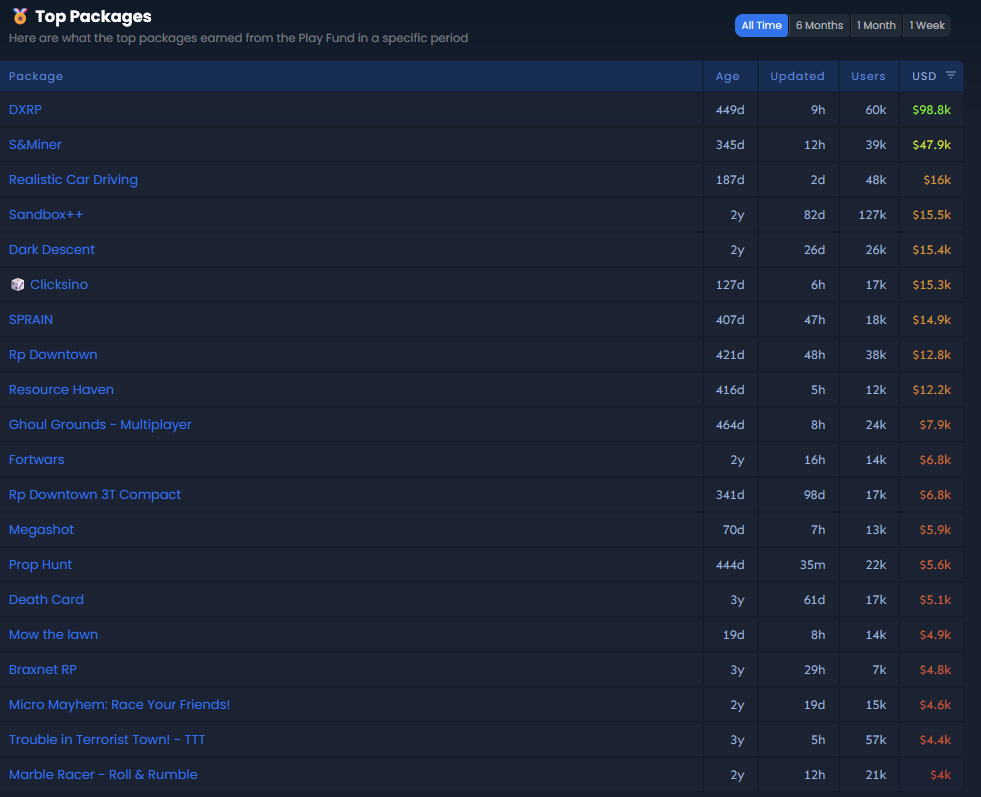Click the Clicksino dice icon

[x=18, y=285]
